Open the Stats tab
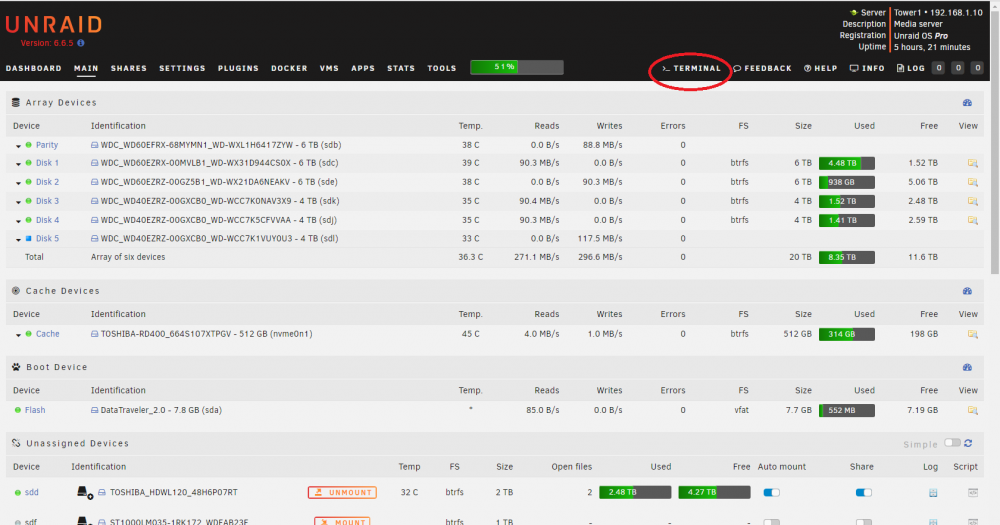Screen dimensions: 1000x525 click(401, 68)
